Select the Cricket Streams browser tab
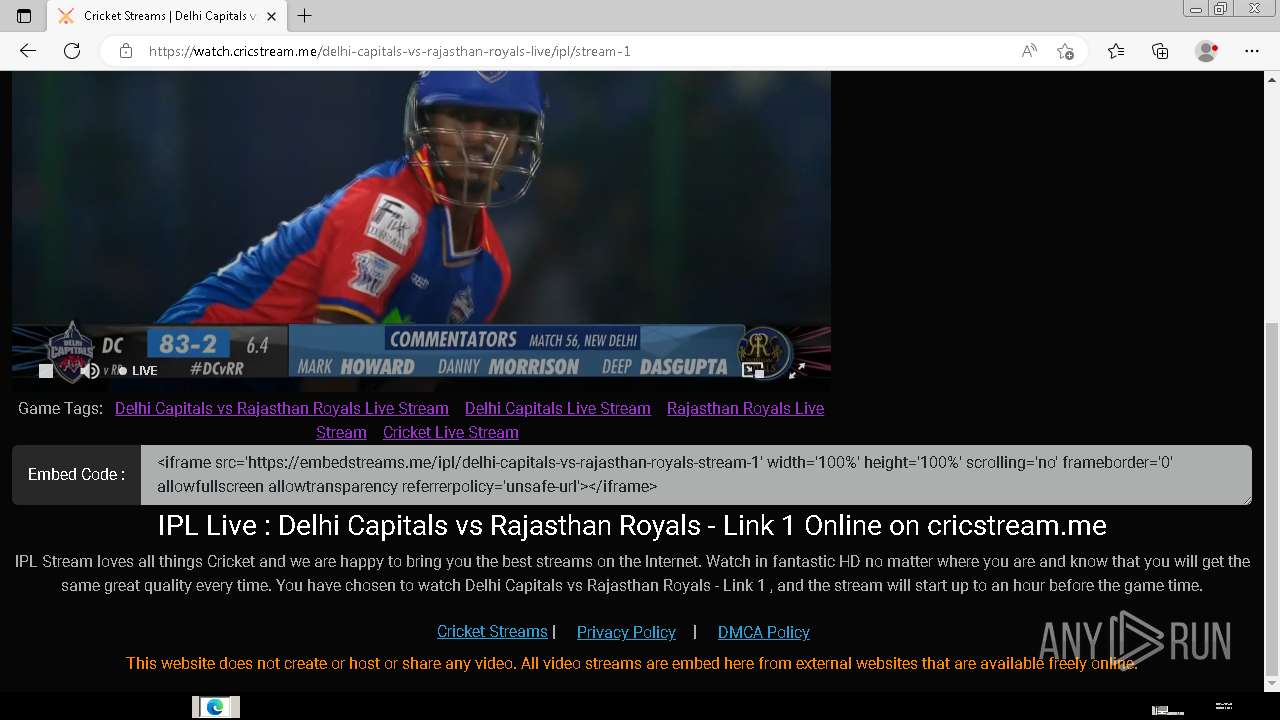Image resolution: width=1280 pixels, height=720 pixels. coord(168,16)
